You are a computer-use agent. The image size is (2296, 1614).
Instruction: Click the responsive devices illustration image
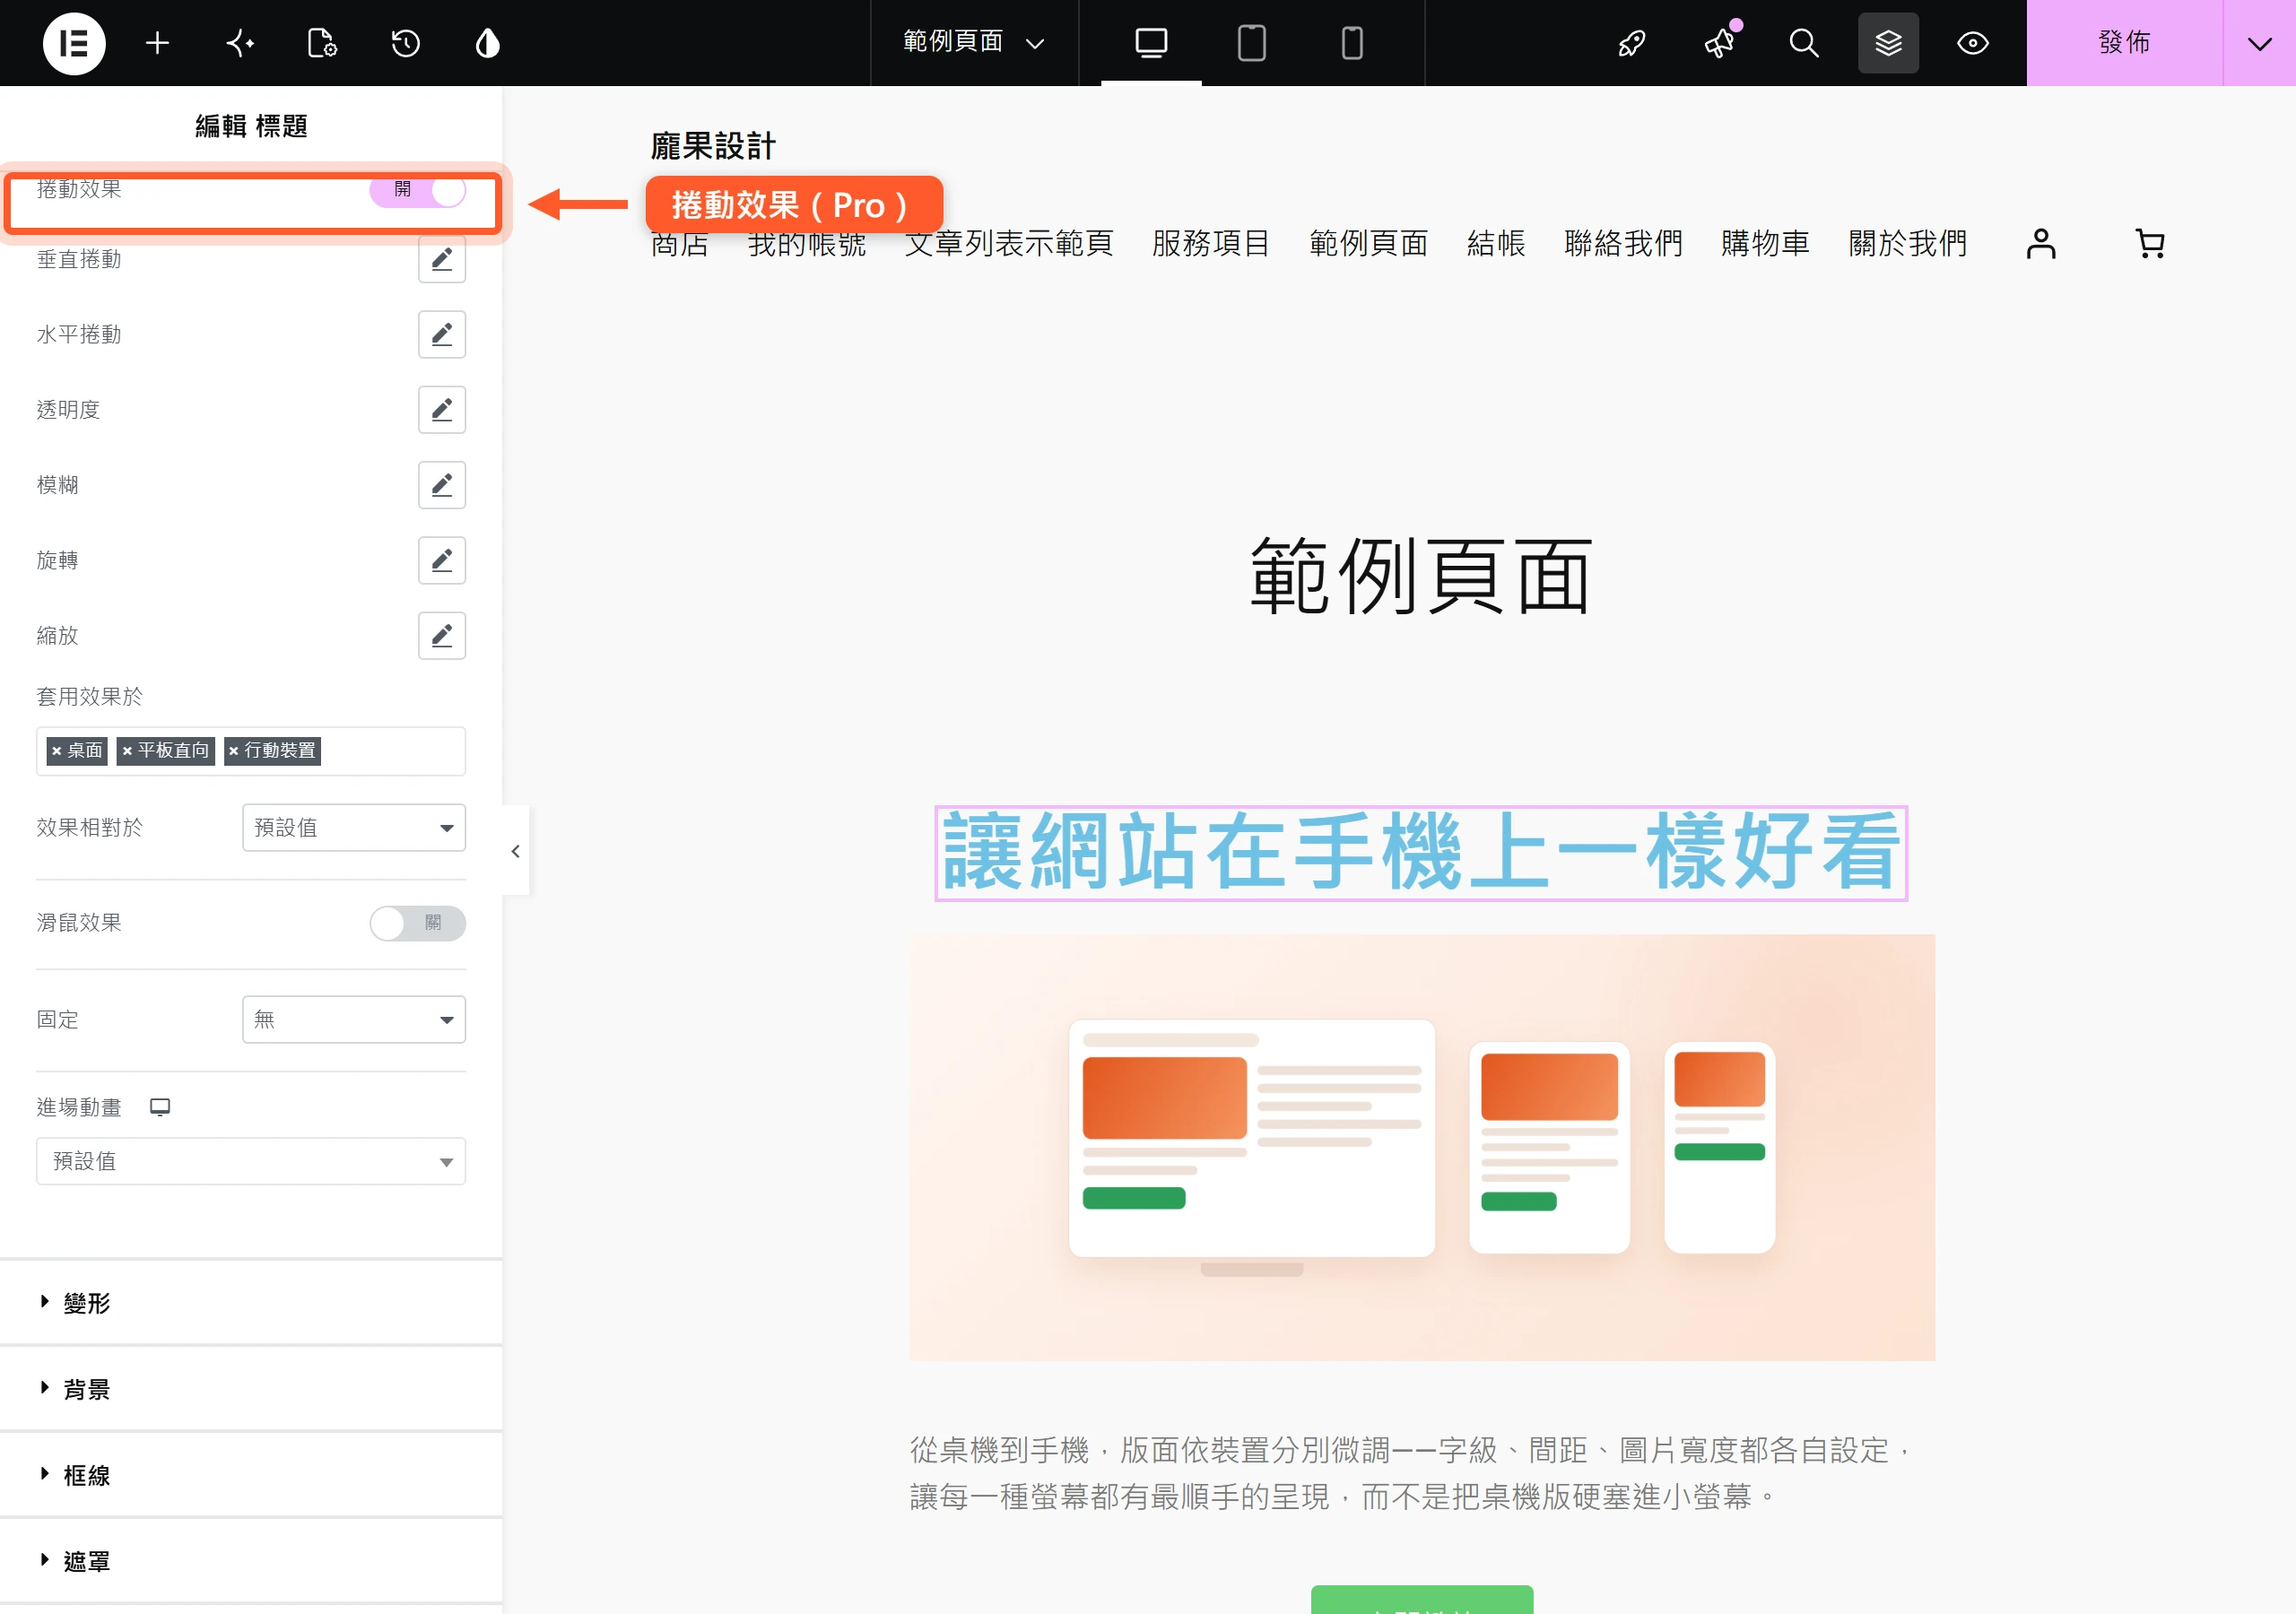tap(1422, 1147)
